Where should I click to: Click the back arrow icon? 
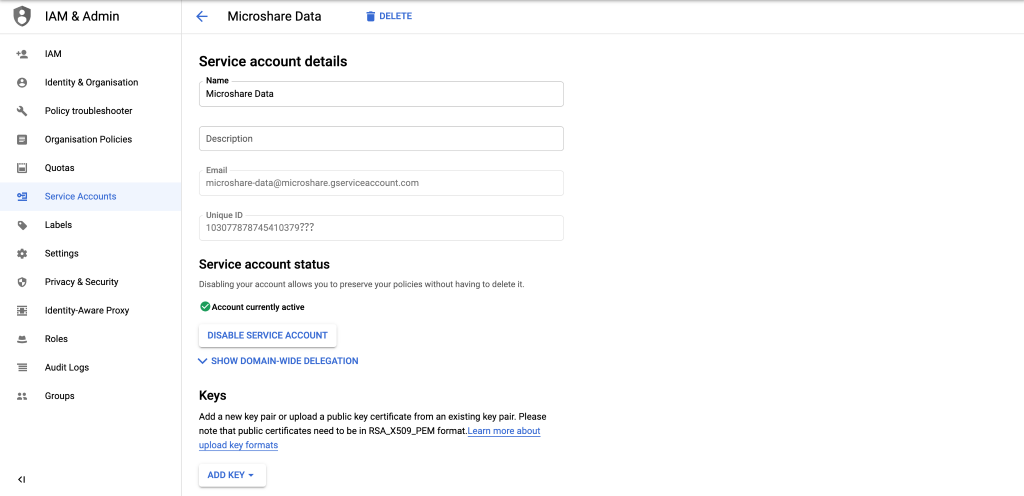(x=202, y=16)
